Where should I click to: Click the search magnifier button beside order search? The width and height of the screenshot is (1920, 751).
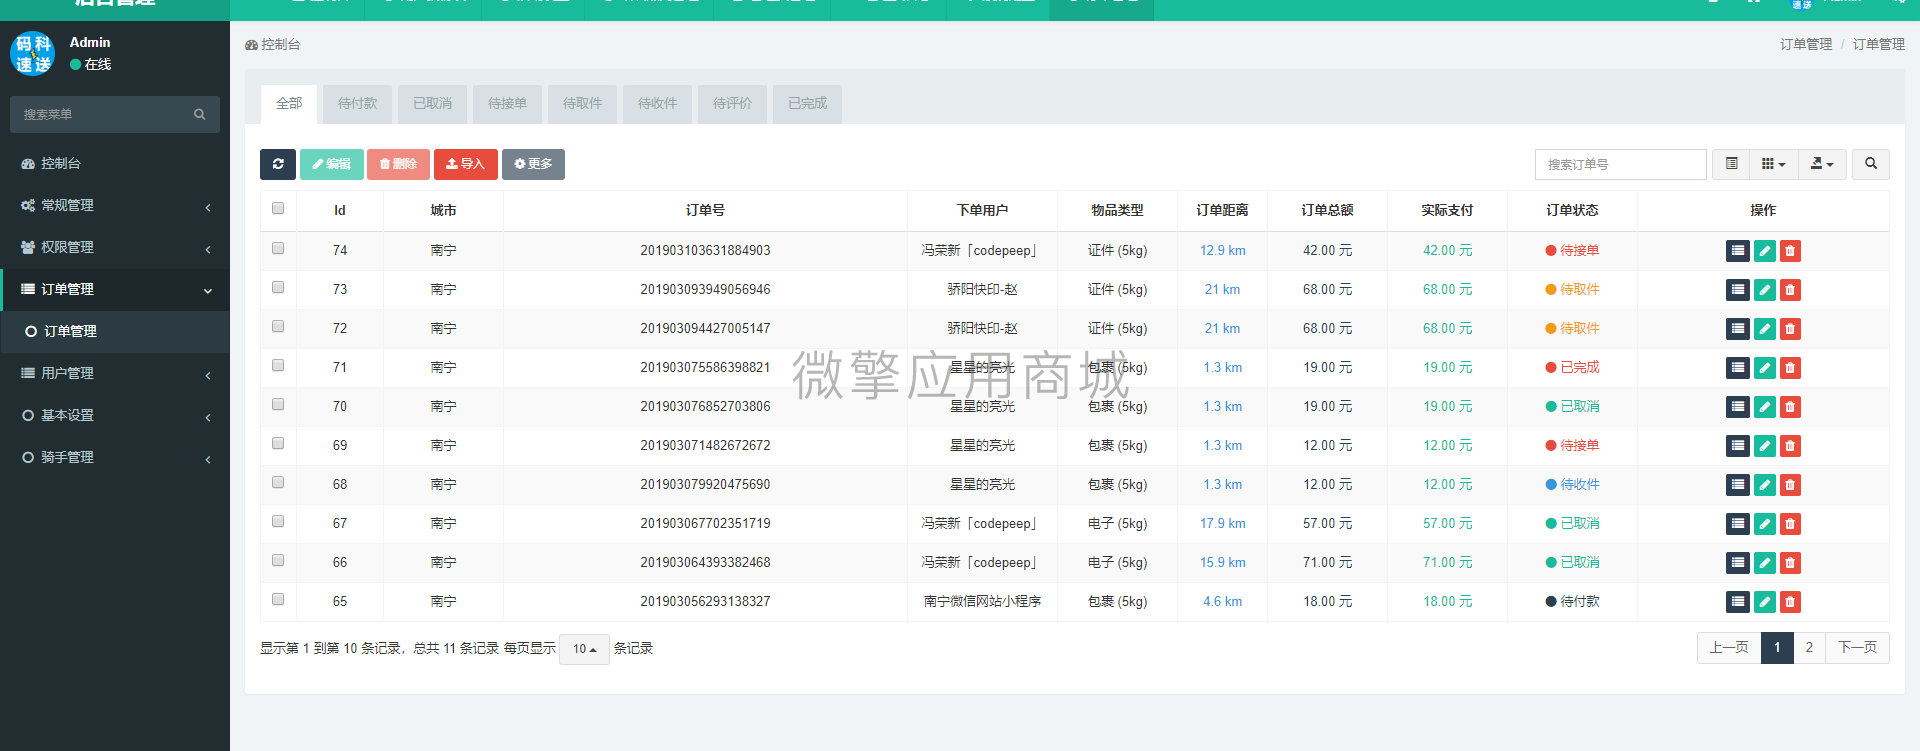(1871, 164)
